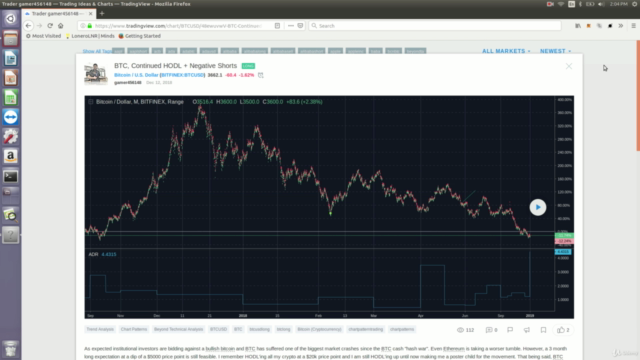Image resolution: width=640 pixels, height=360 pixels.
Task: Open the Ubuntu dash search launcher
Action: click(11, 19)
